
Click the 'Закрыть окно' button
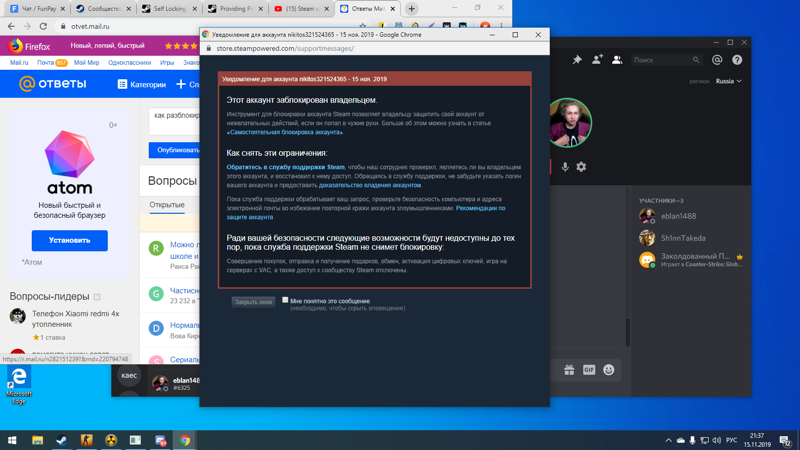(x=253, y=302)
